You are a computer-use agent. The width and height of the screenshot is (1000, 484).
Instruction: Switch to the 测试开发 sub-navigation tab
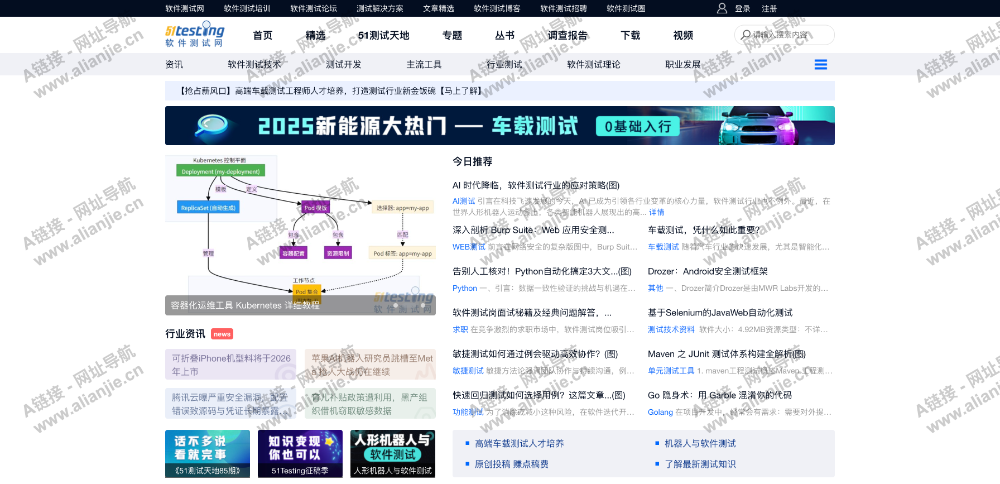344,64
